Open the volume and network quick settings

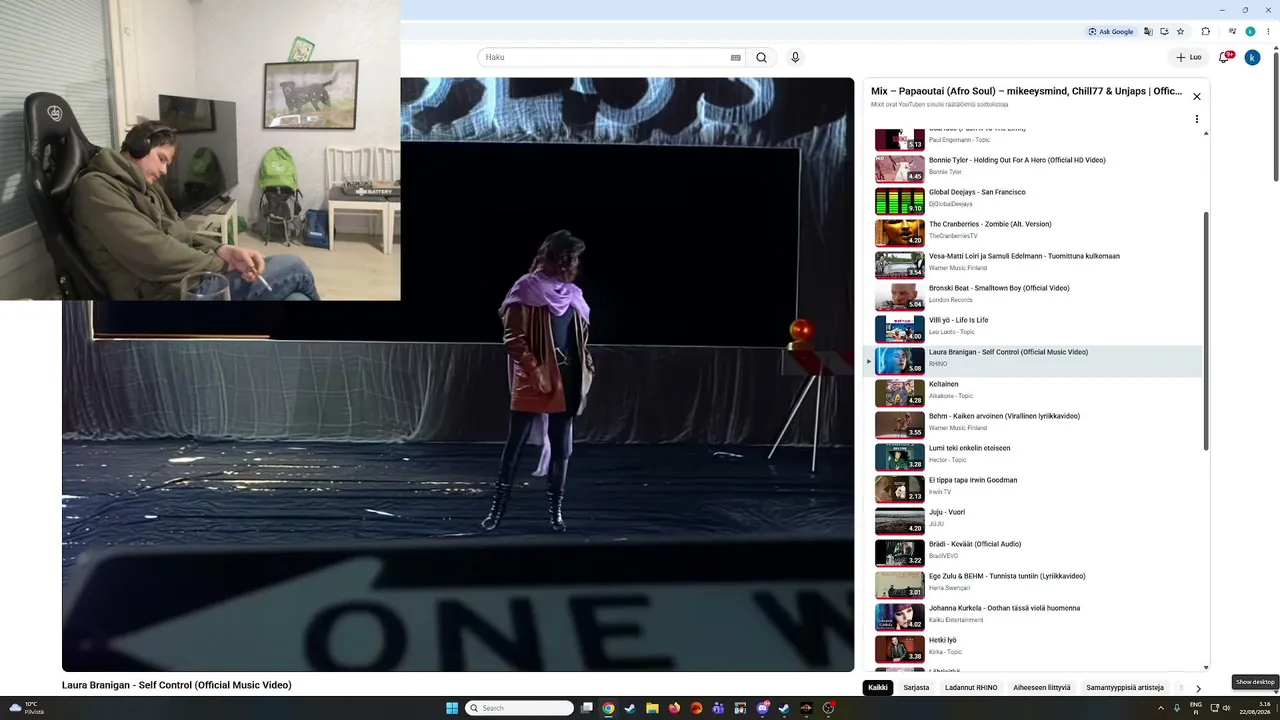point(1220,708)
